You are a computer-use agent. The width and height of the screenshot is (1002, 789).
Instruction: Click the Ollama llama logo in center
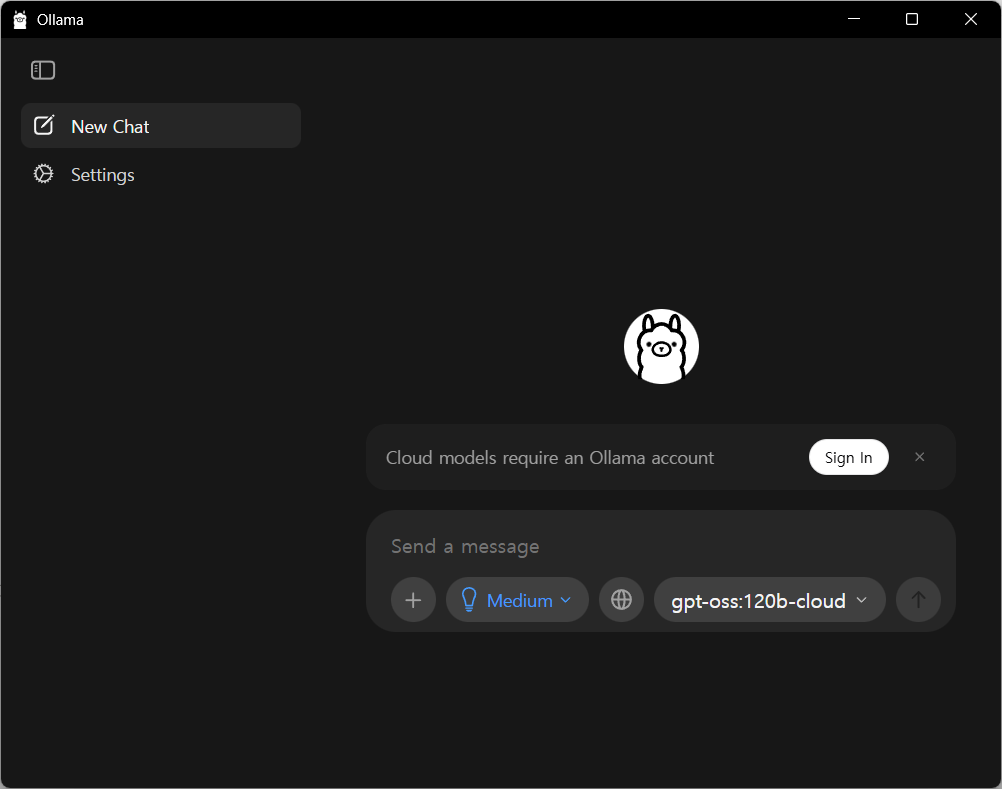tap(661, 347)
